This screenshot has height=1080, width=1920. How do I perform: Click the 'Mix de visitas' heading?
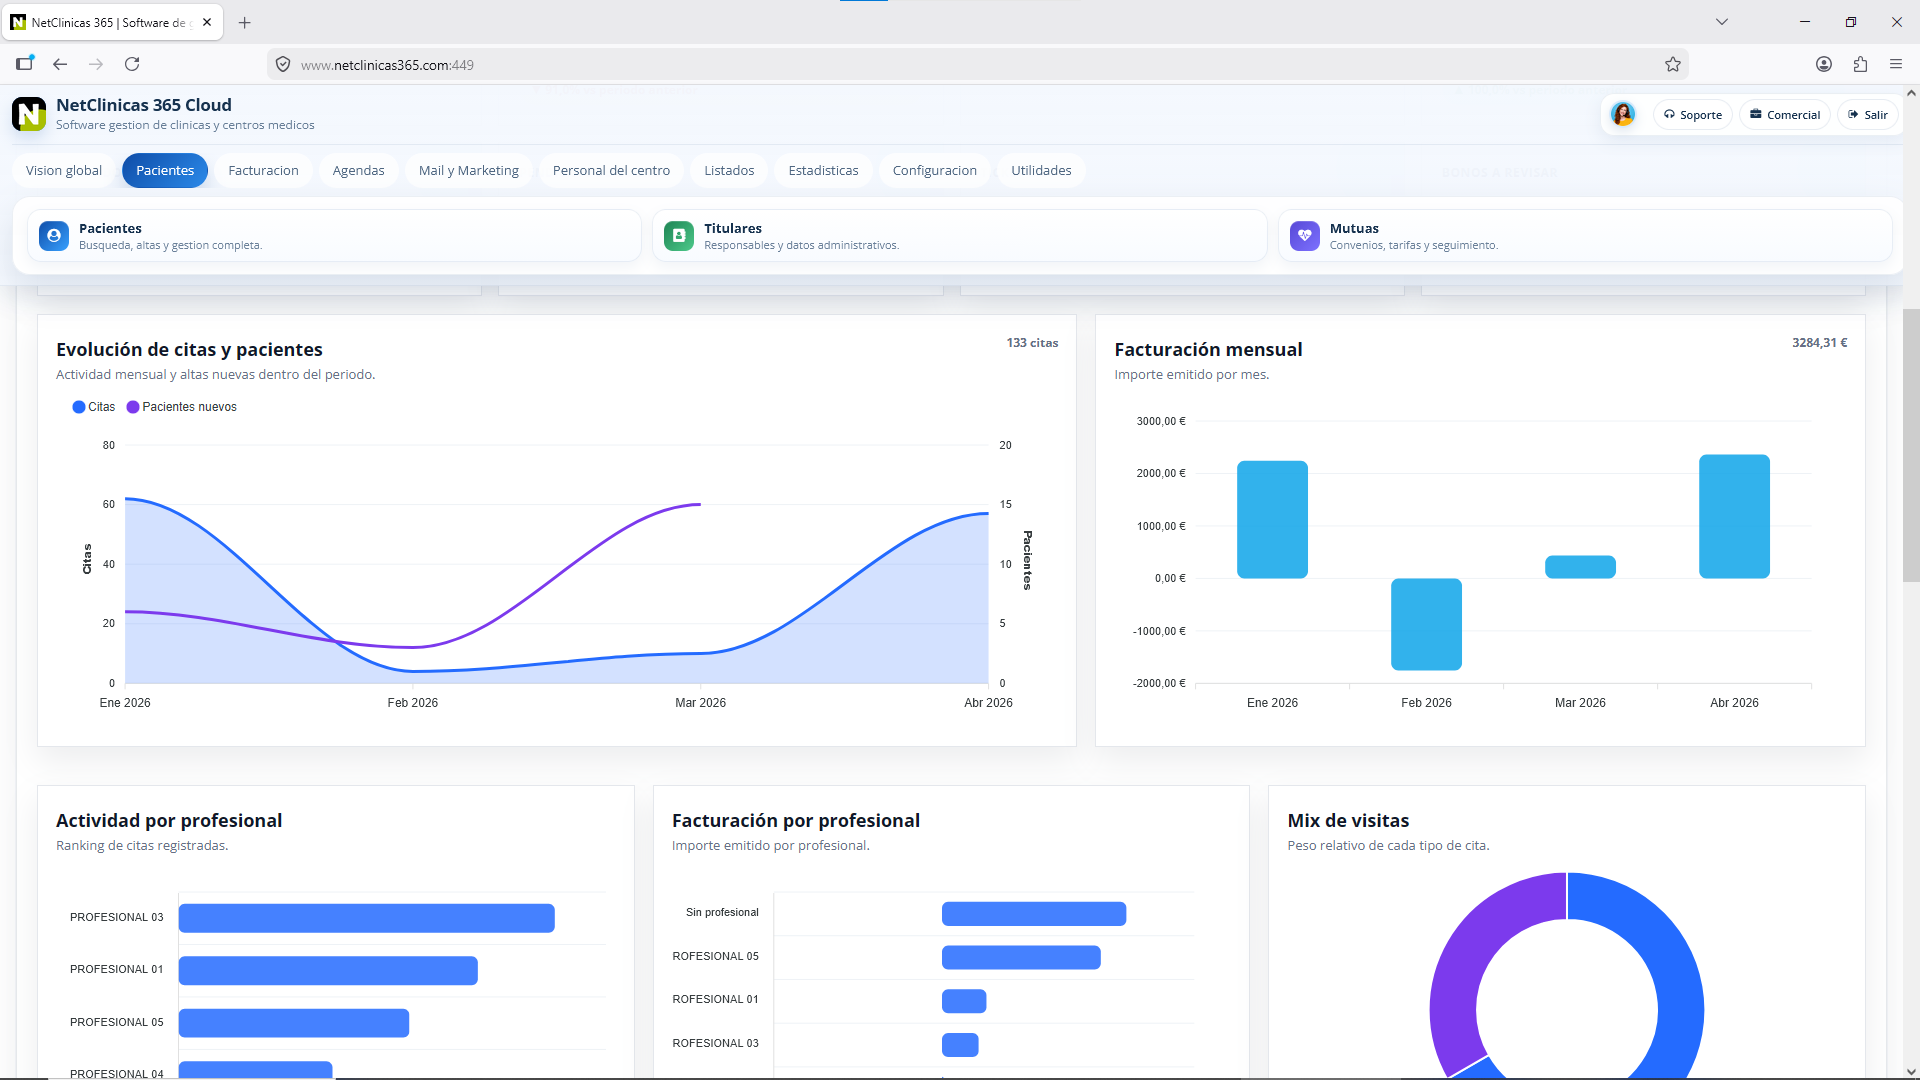[x=1348, y=821]
